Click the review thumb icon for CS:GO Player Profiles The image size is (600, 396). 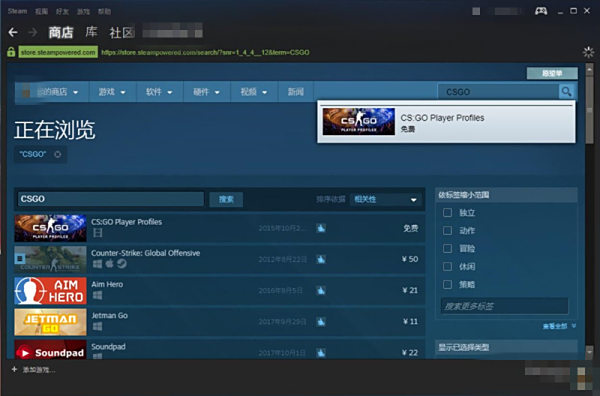(321, 228)
